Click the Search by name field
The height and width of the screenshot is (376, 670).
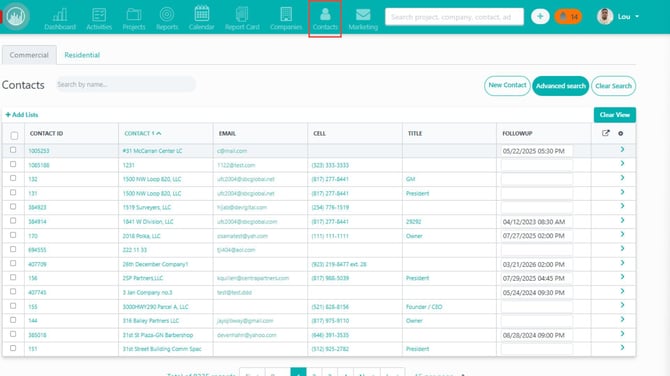pos(125,85)
